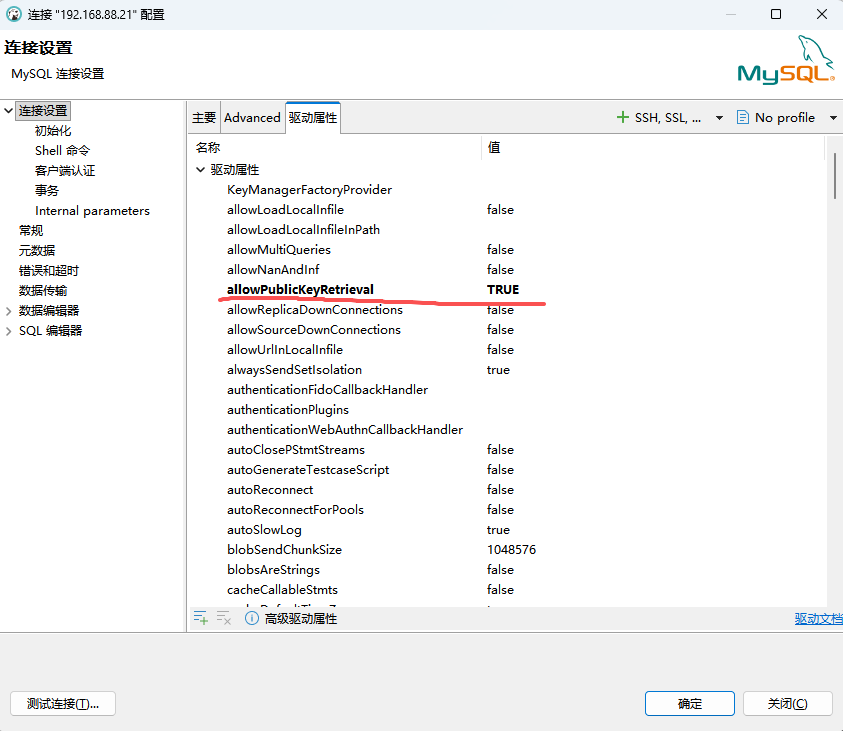Click the add user property icon
This screenshot has width=843, height=731.
tap(201, 619)
